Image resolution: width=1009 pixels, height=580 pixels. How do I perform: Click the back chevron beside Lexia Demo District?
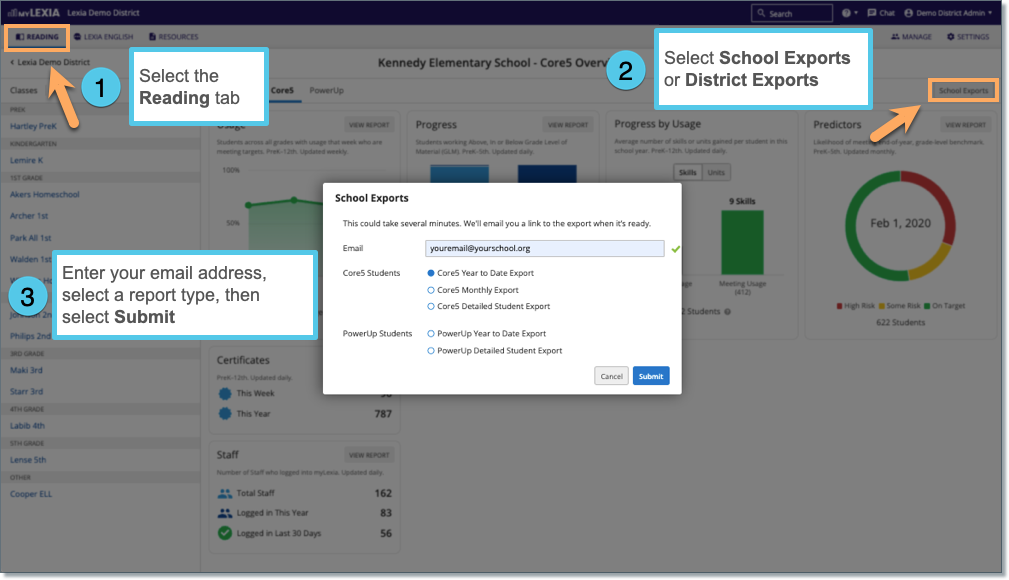point(12,62)
